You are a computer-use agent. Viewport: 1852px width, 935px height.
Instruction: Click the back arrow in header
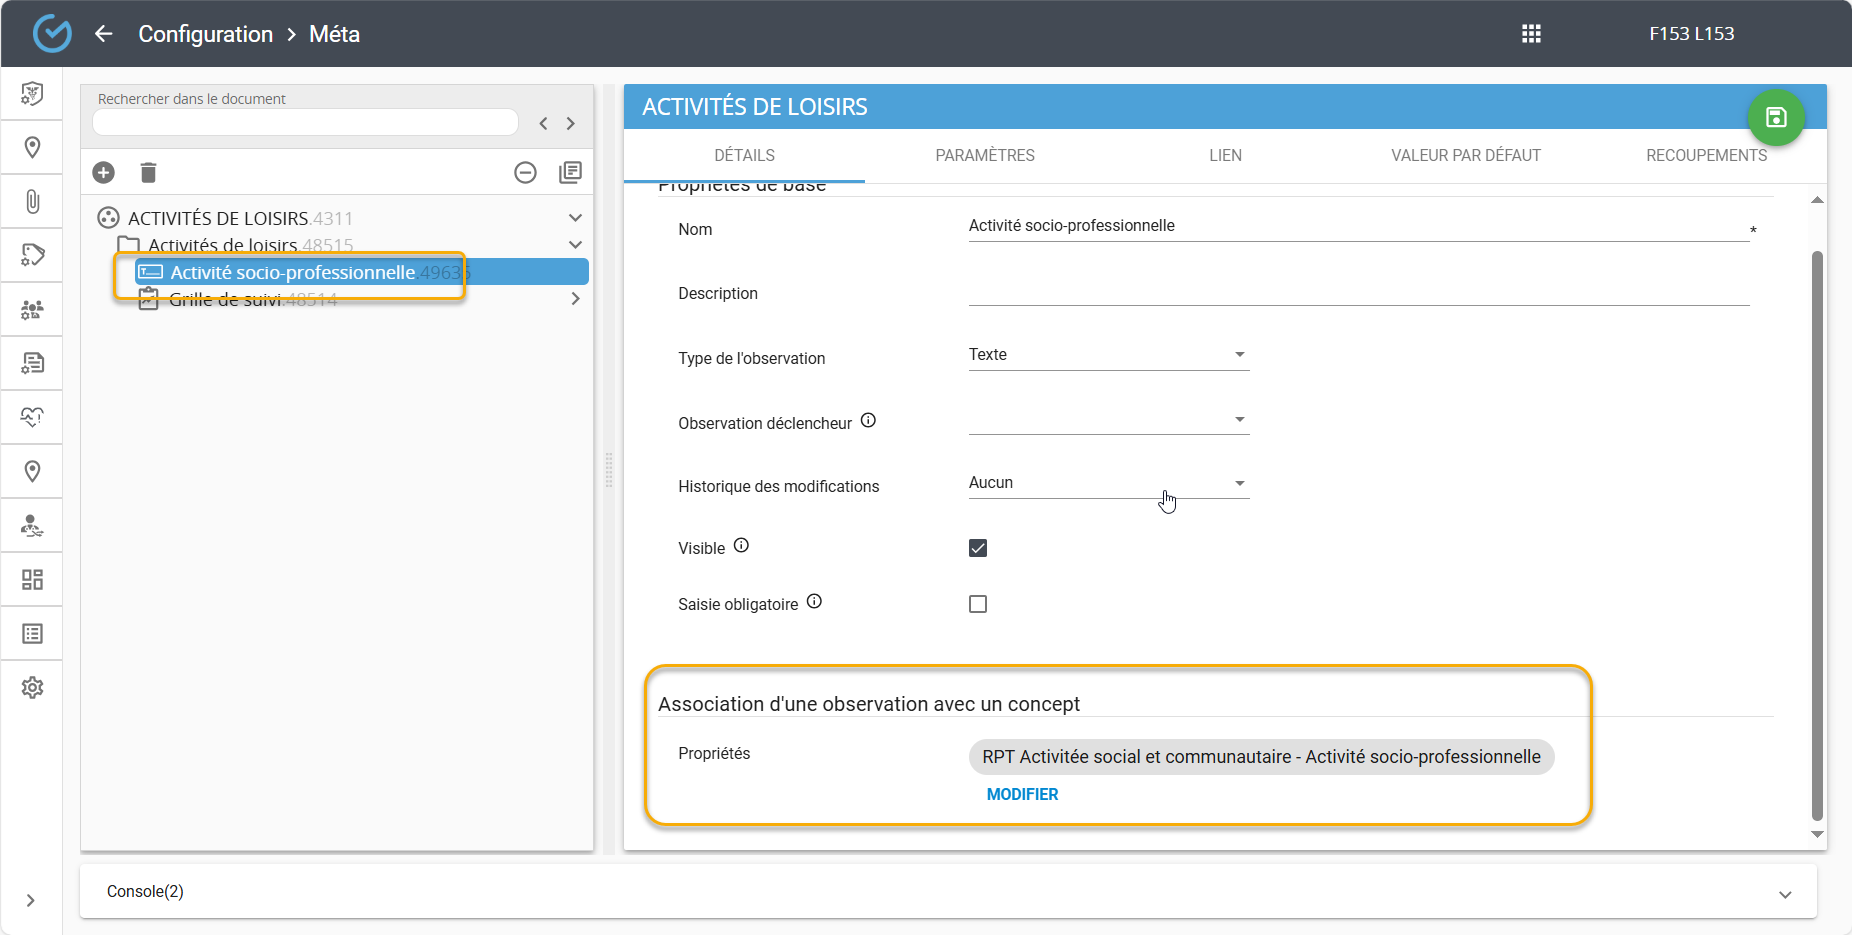point(103,34)
